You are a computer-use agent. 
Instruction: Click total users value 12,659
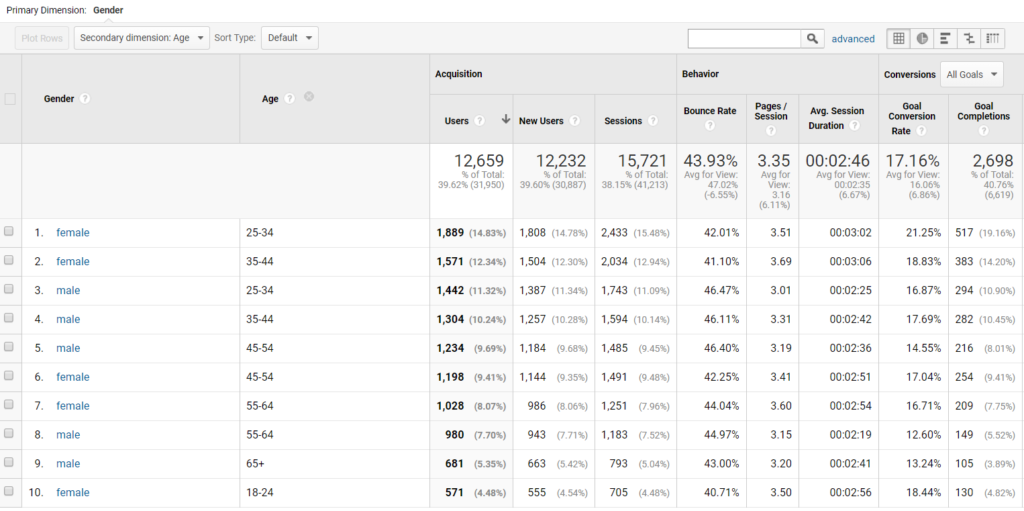[x=479, y=161]
